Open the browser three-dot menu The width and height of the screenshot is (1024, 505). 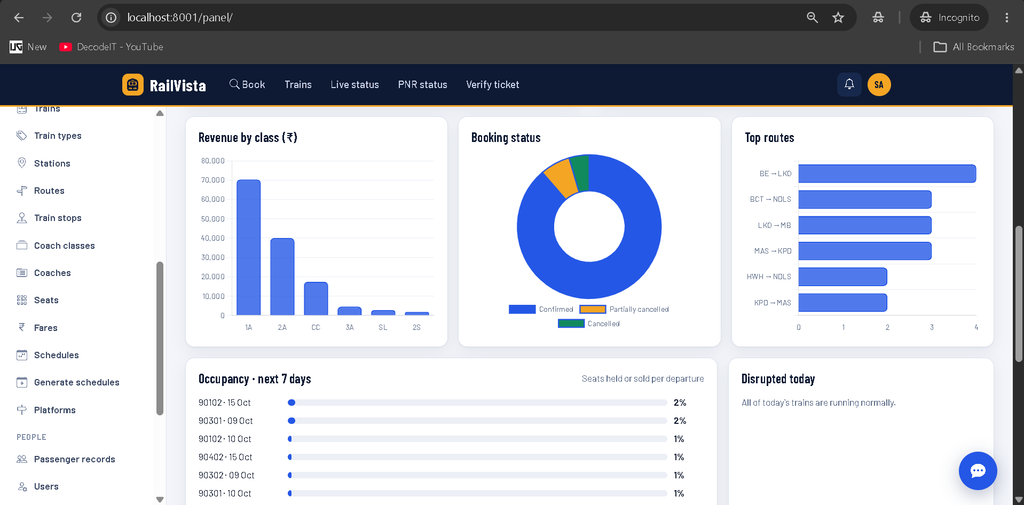(x=1006, y=18)
